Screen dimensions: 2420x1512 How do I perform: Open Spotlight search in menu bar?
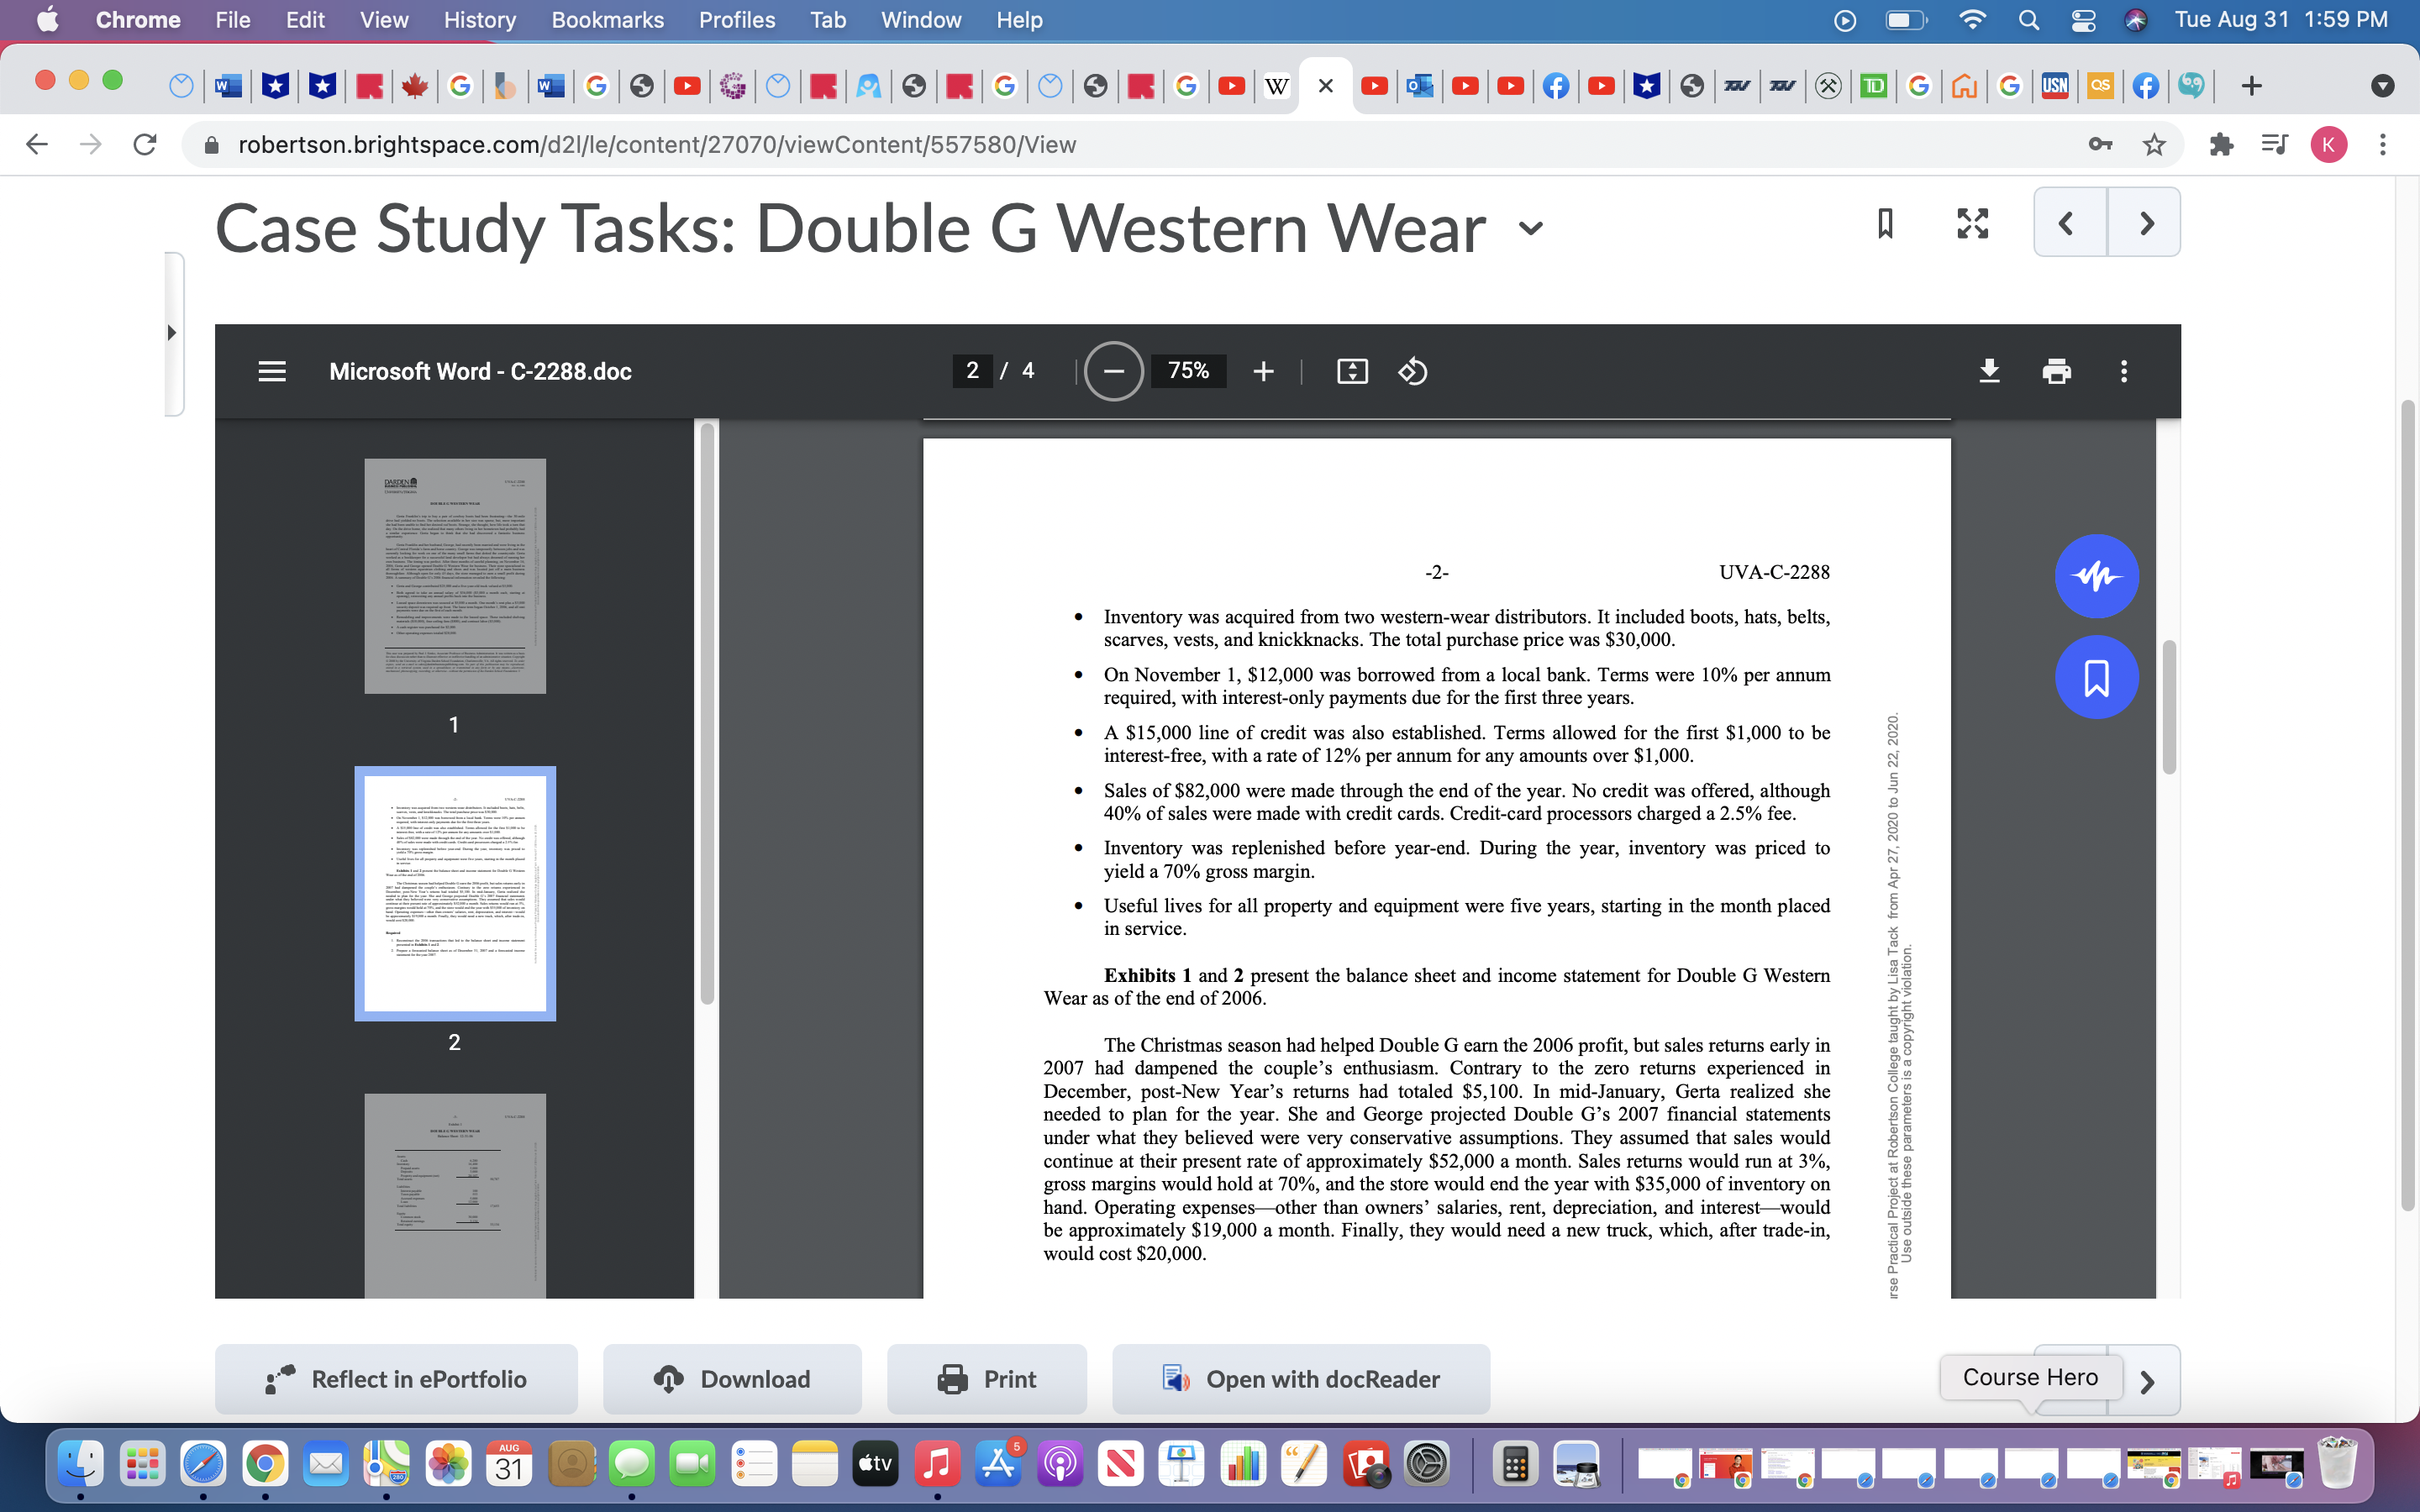[2028, 20]
